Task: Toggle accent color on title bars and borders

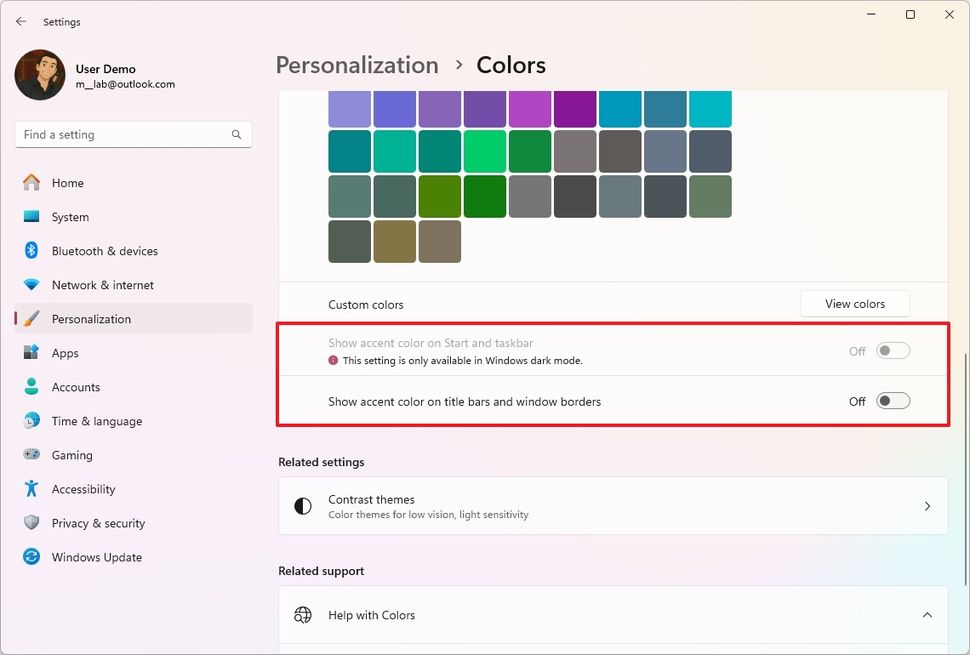Action: tap(893, 401)
